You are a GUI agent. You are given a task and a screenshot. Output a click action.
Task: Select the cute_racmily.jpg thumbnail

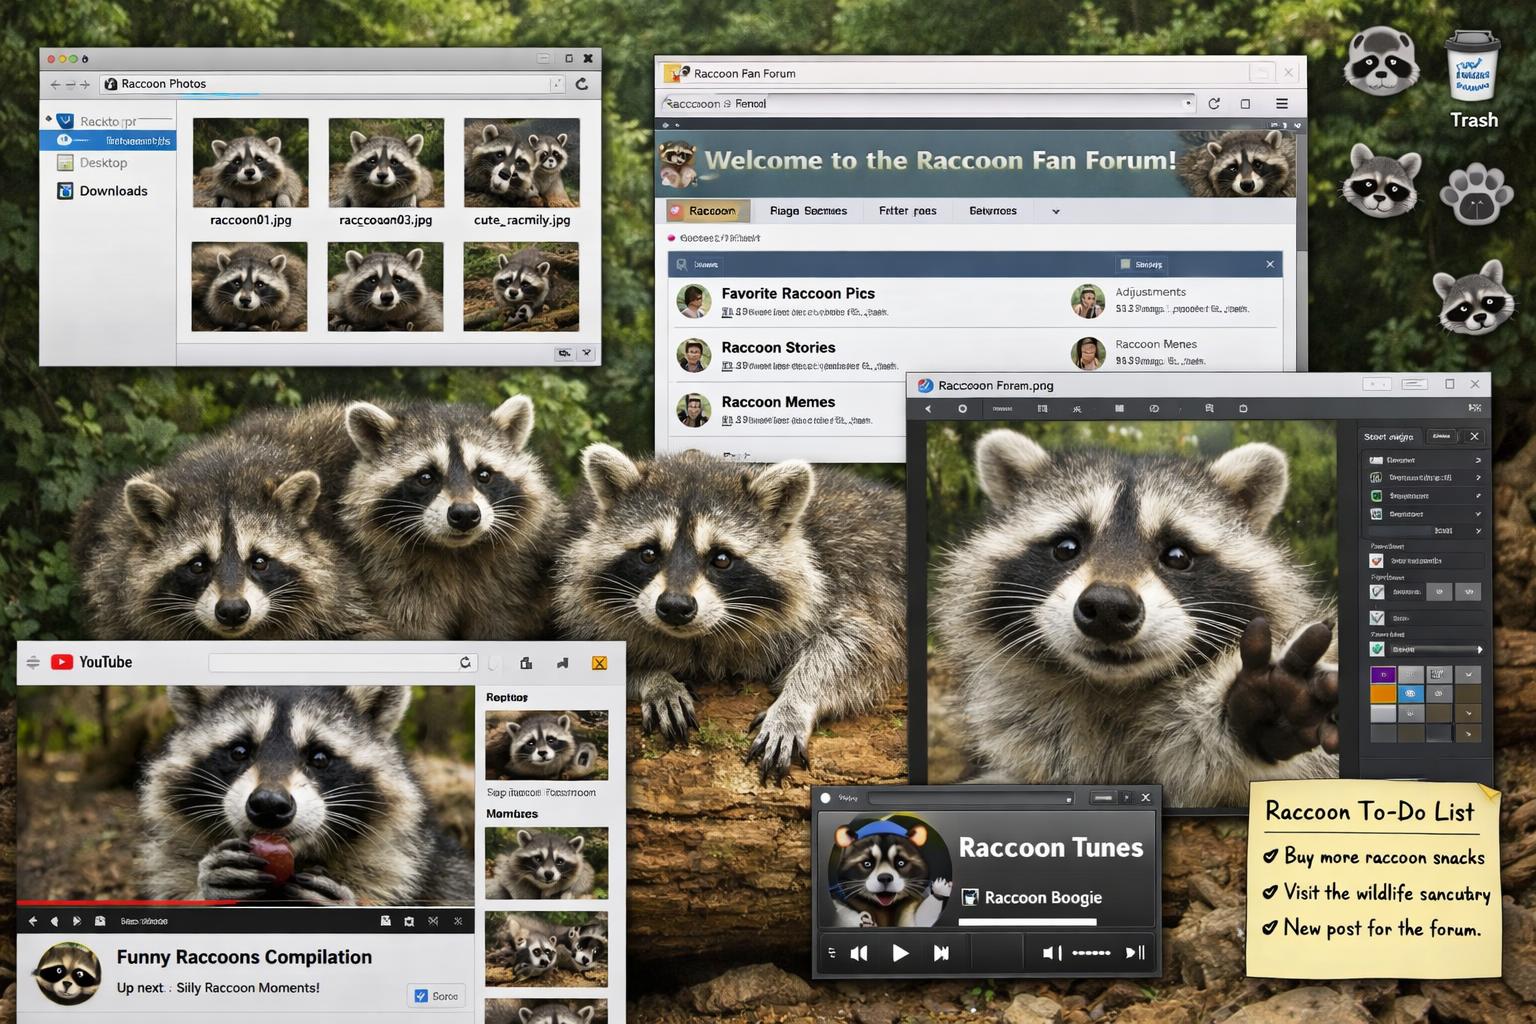(x=521, y=163)
